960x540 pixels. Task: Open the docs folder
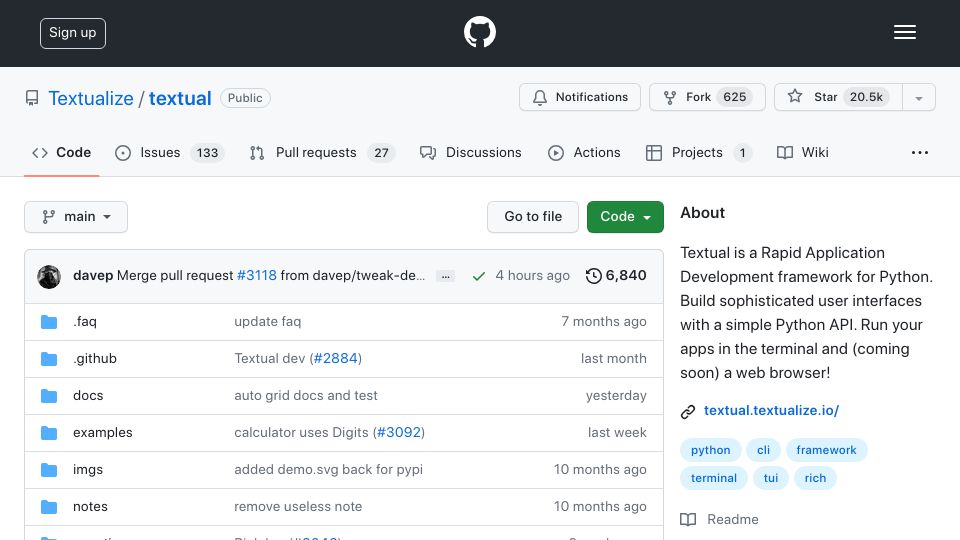(x=88, y=396)
